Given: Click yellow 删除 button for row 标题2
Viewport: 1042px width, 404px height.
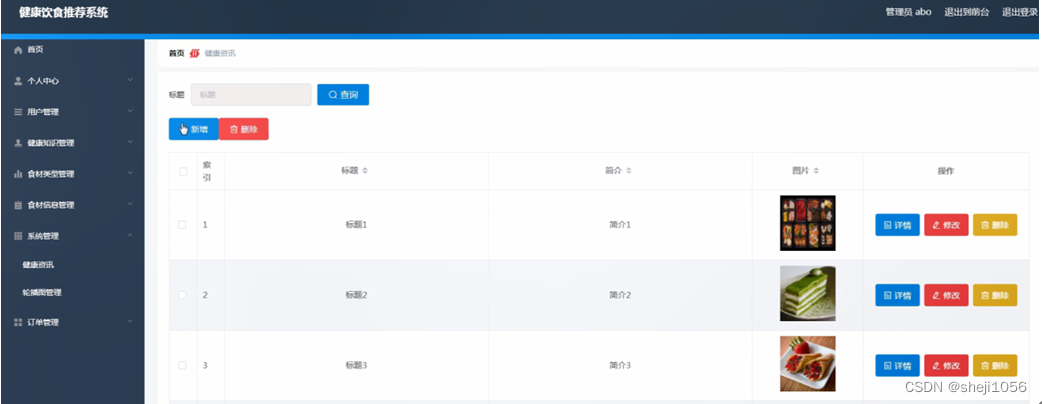Looking at the screenshot, I should pyautogui.click(x=995, y=295).
